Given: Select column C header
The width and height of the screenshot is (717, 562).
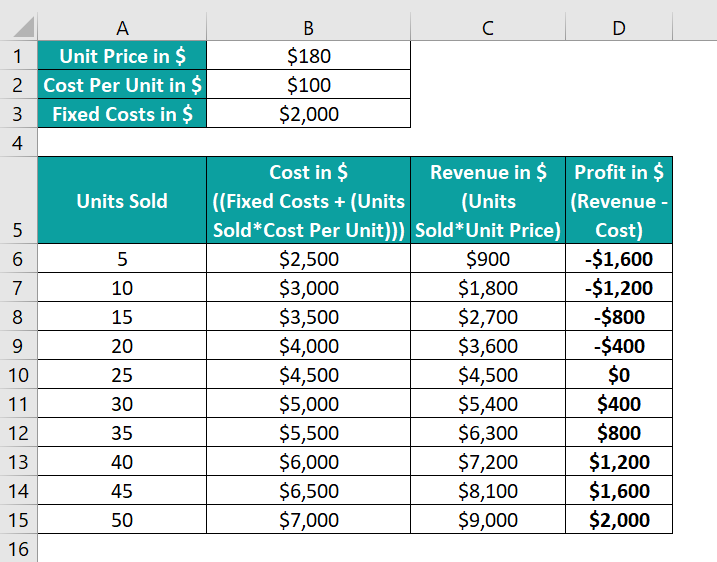Looking at the screenshot, I should 488,27.
